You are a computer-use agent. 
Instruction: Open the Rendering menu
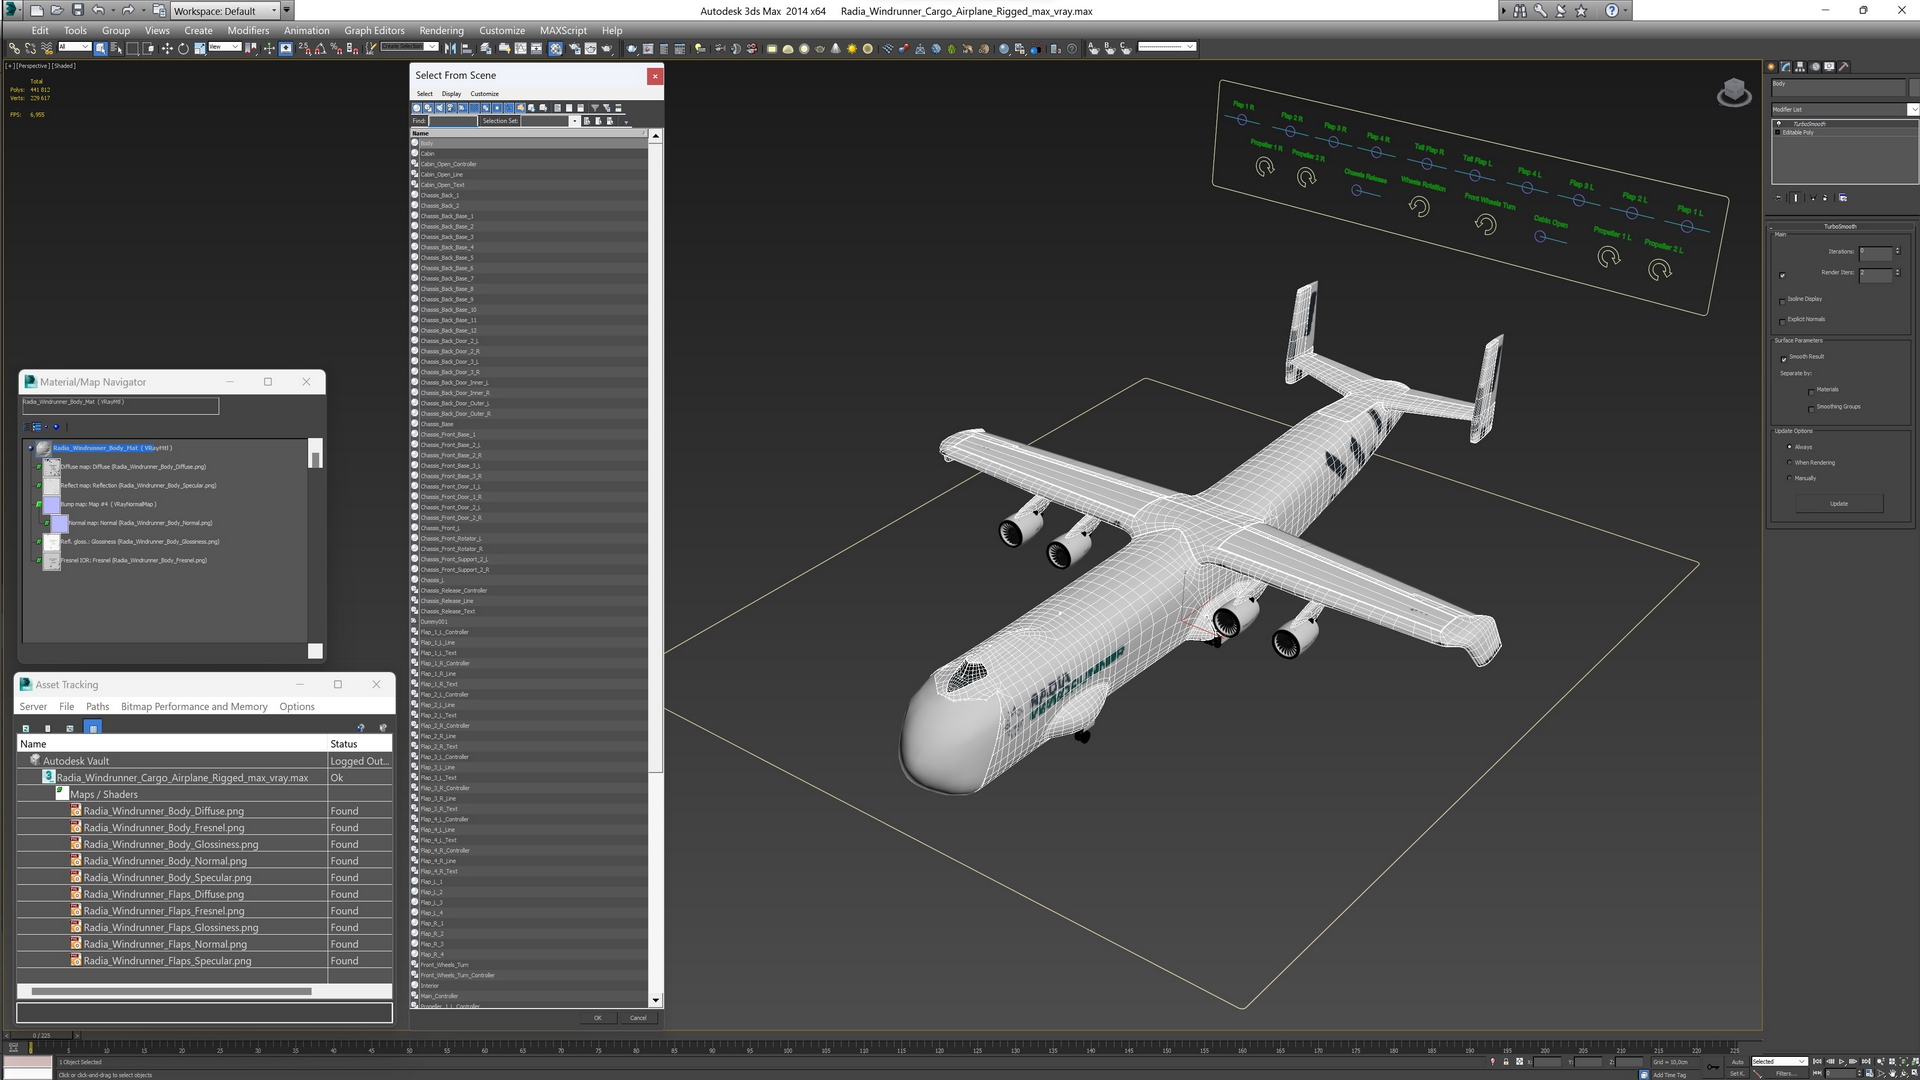[x=441, y=30]
